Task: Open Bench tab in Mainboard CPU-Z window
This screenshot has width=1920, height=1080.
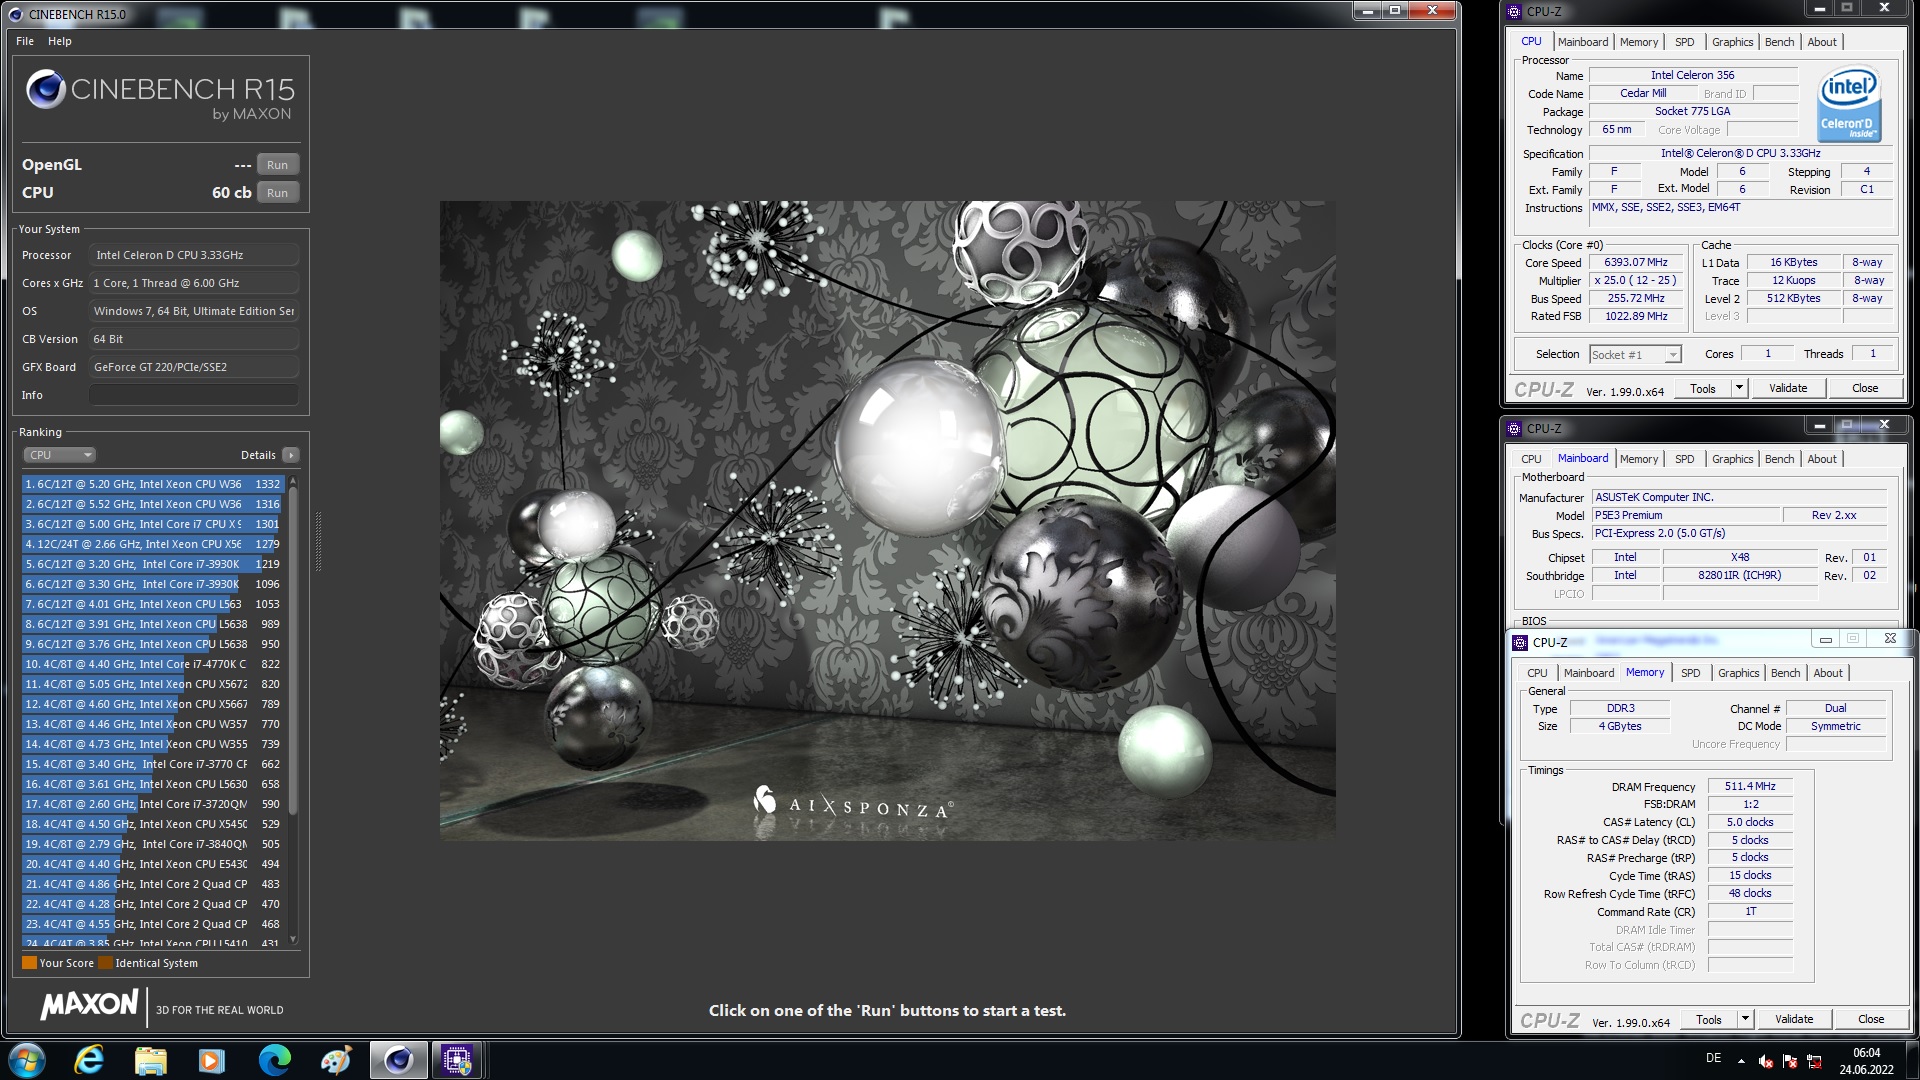Action: [1779, 459]
